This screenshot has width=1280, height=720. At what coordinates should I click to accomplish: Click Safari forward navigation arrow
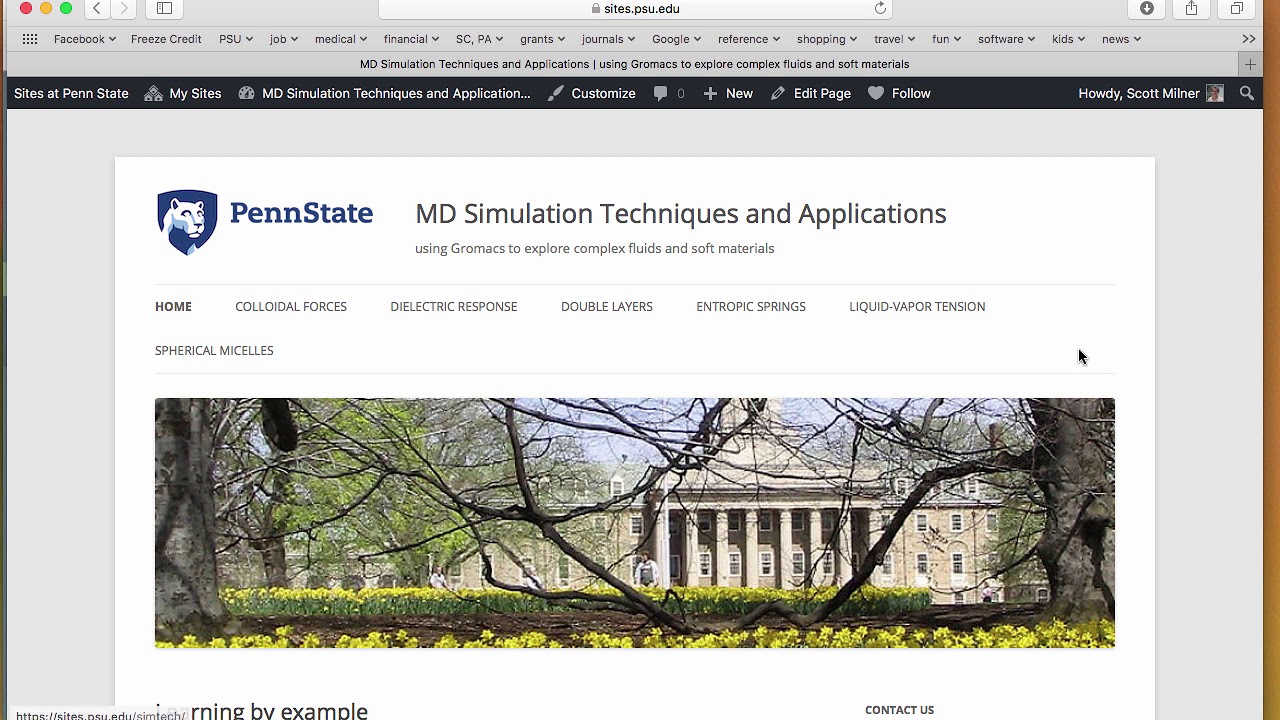pos(124,9)
